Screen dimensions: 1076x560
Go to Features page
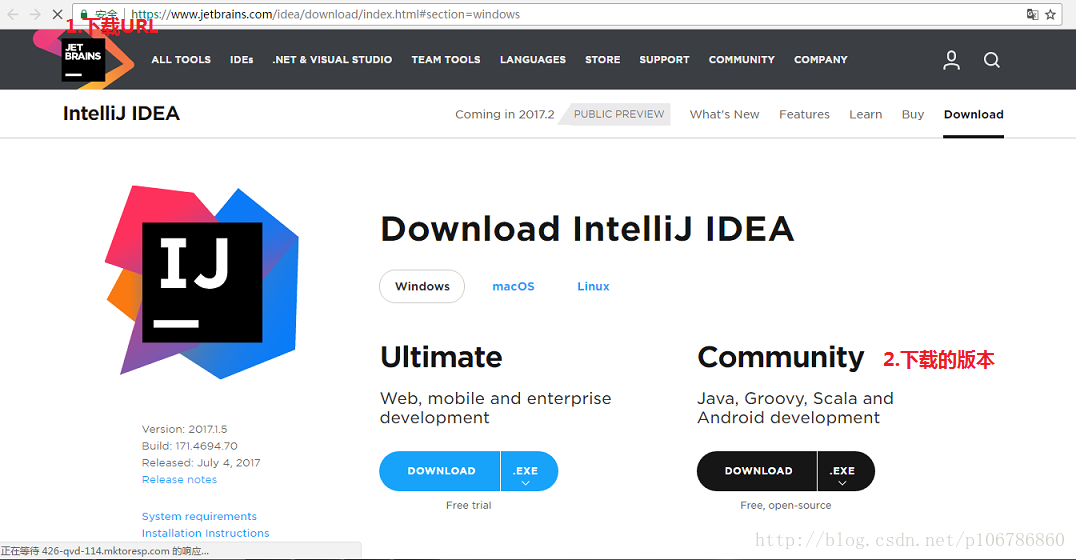pos(804,114)
